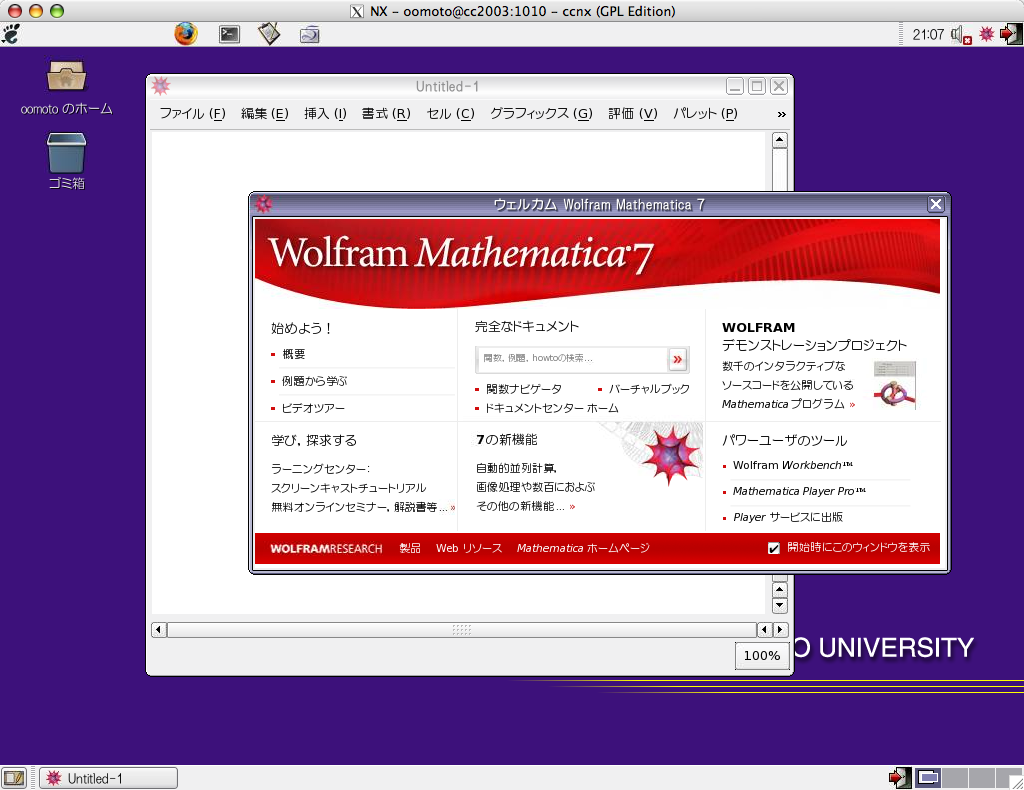Click the spikey icon in Welcome window title bar
1024x790 pixels.
(x=263, y=204)
